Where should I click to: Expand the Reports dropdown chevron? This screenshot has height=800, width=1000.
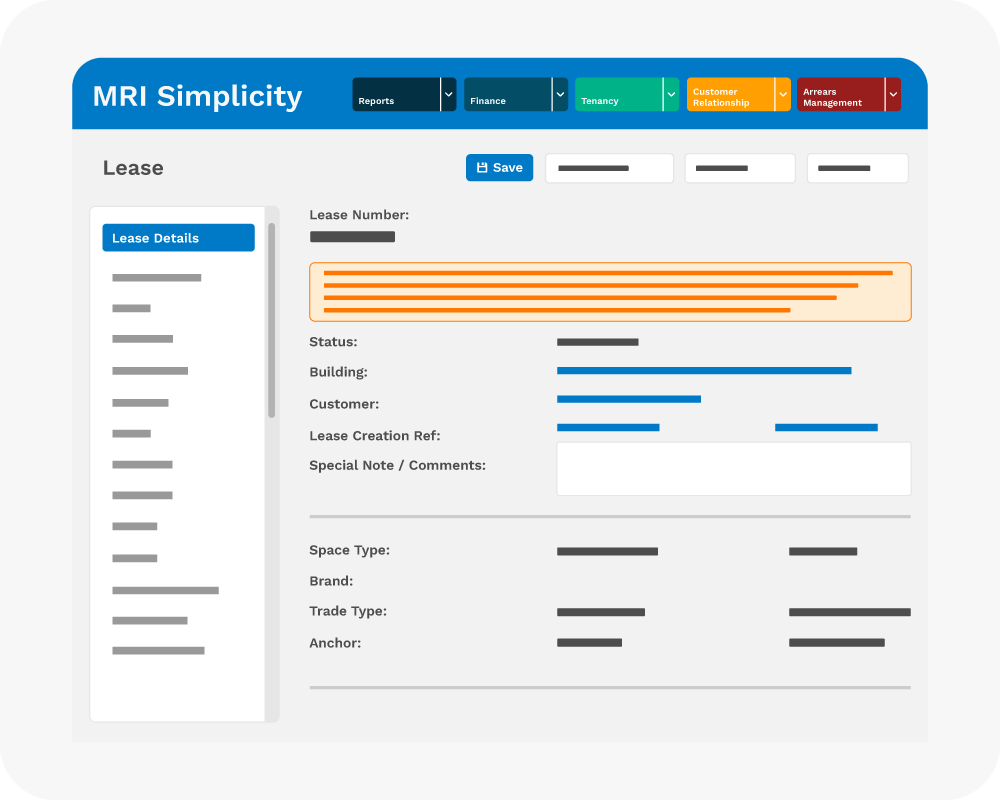click(448, 95)
